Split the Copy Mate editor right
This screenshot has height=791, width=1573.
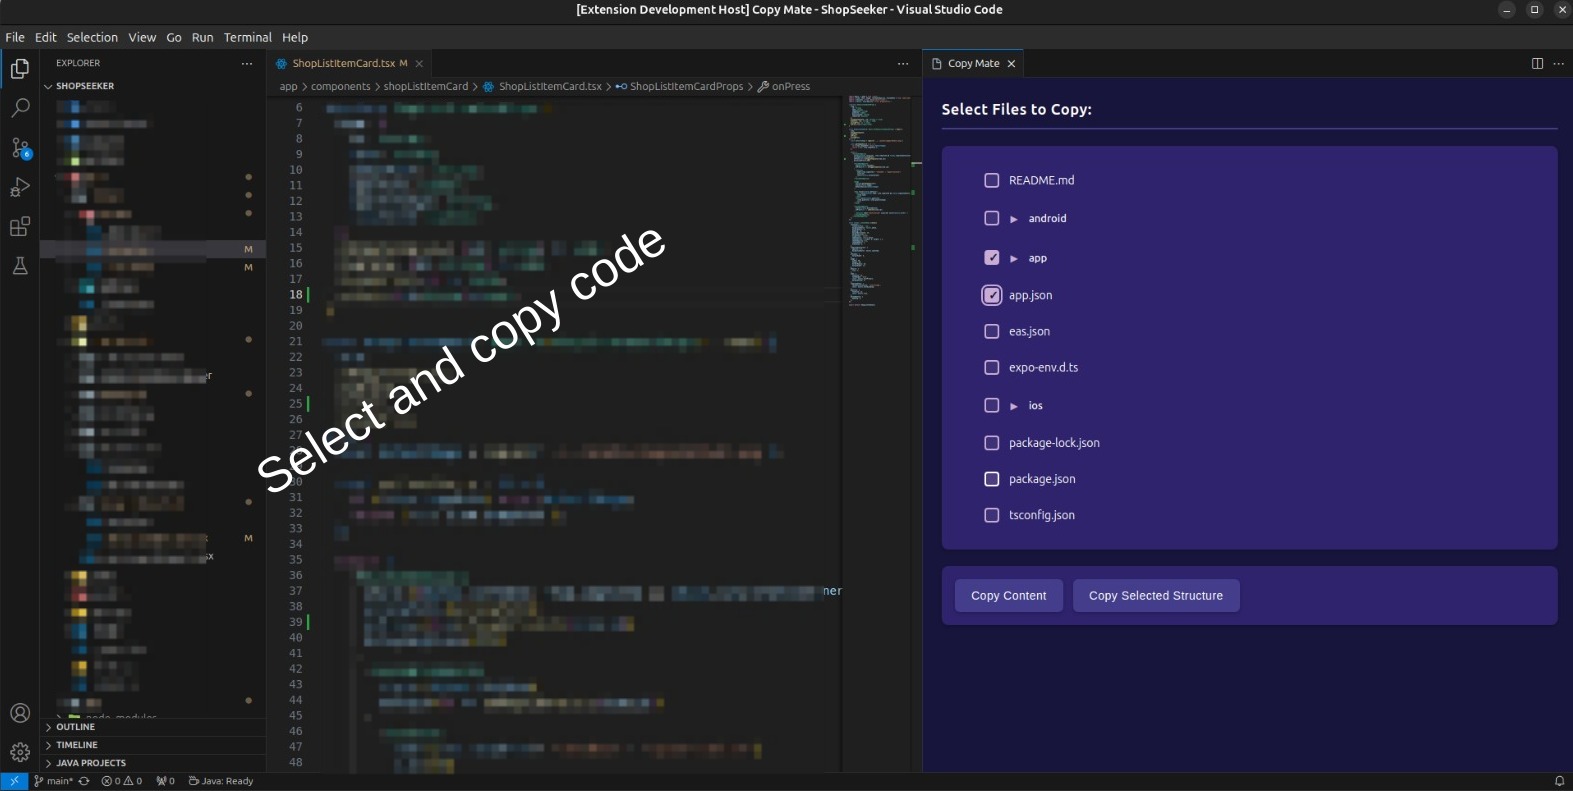(1537, 63)
